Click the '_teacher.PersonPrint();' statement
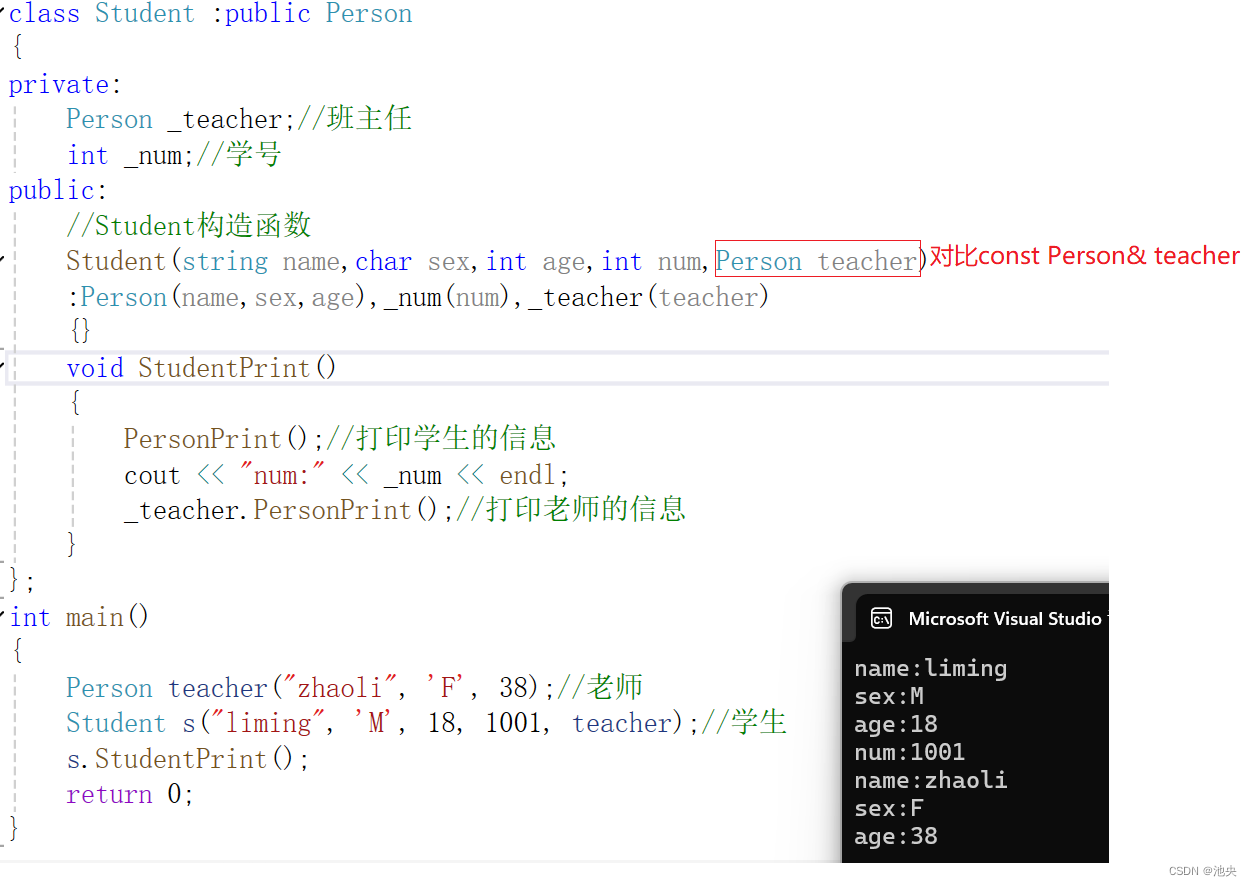Viewport: 1252px width, 886px height. pyautogui.click(x=290, y=510)
